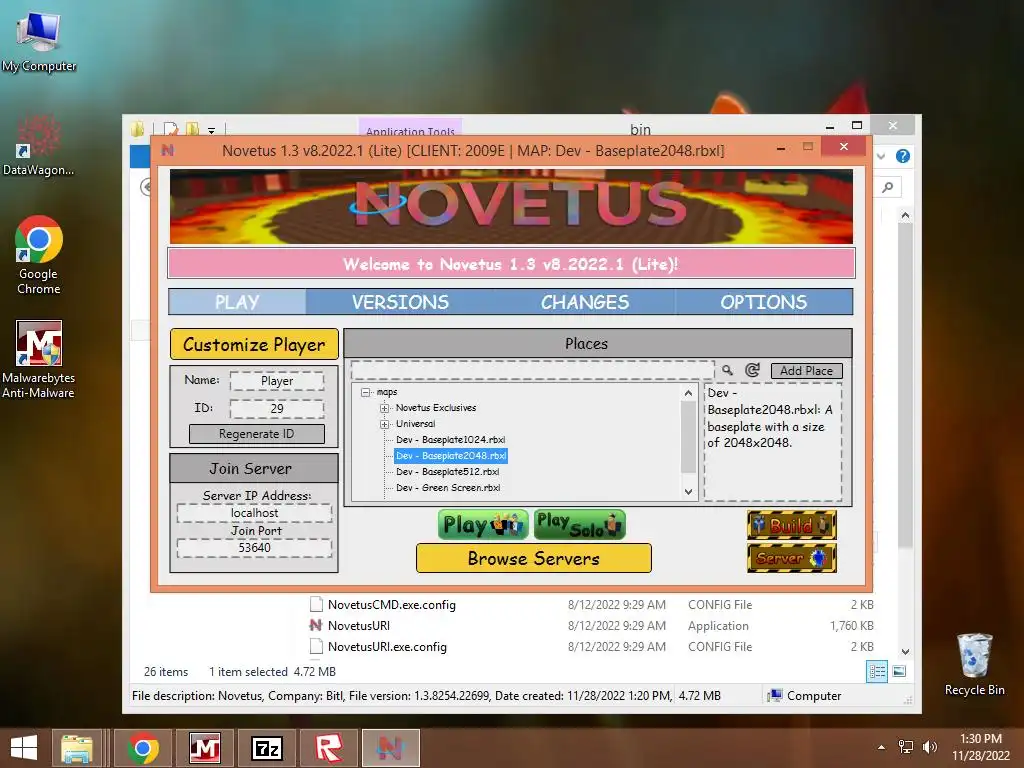Click Regenerate ID button
This screenshot has height=768, width=1024.
257,434
